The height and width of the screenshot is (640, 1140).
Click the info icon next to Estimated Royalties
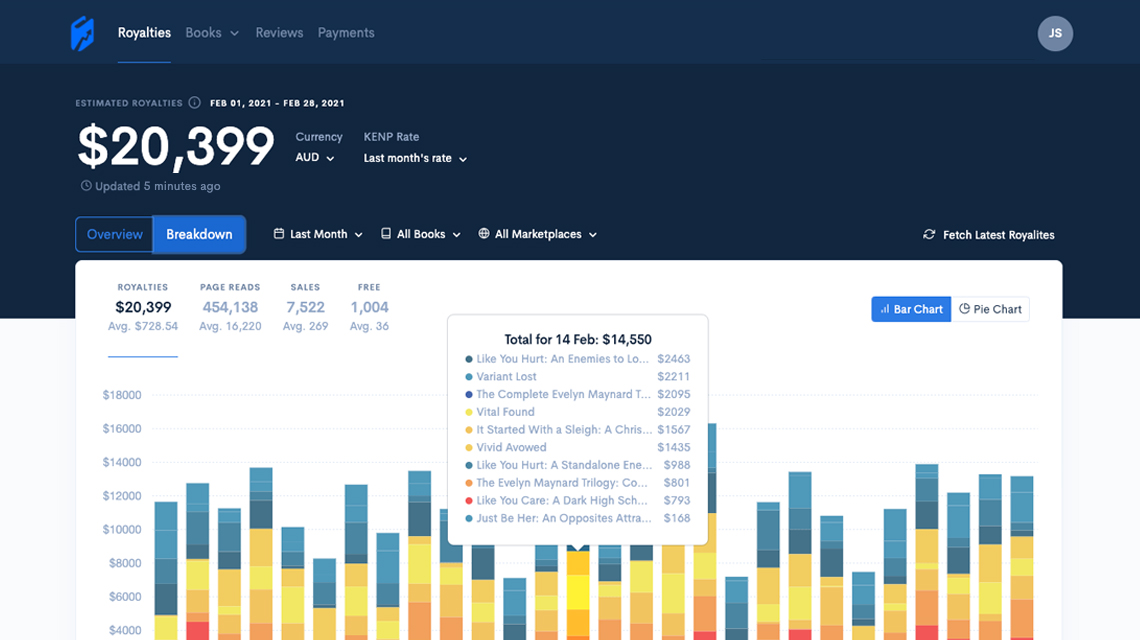pos(193,102)
